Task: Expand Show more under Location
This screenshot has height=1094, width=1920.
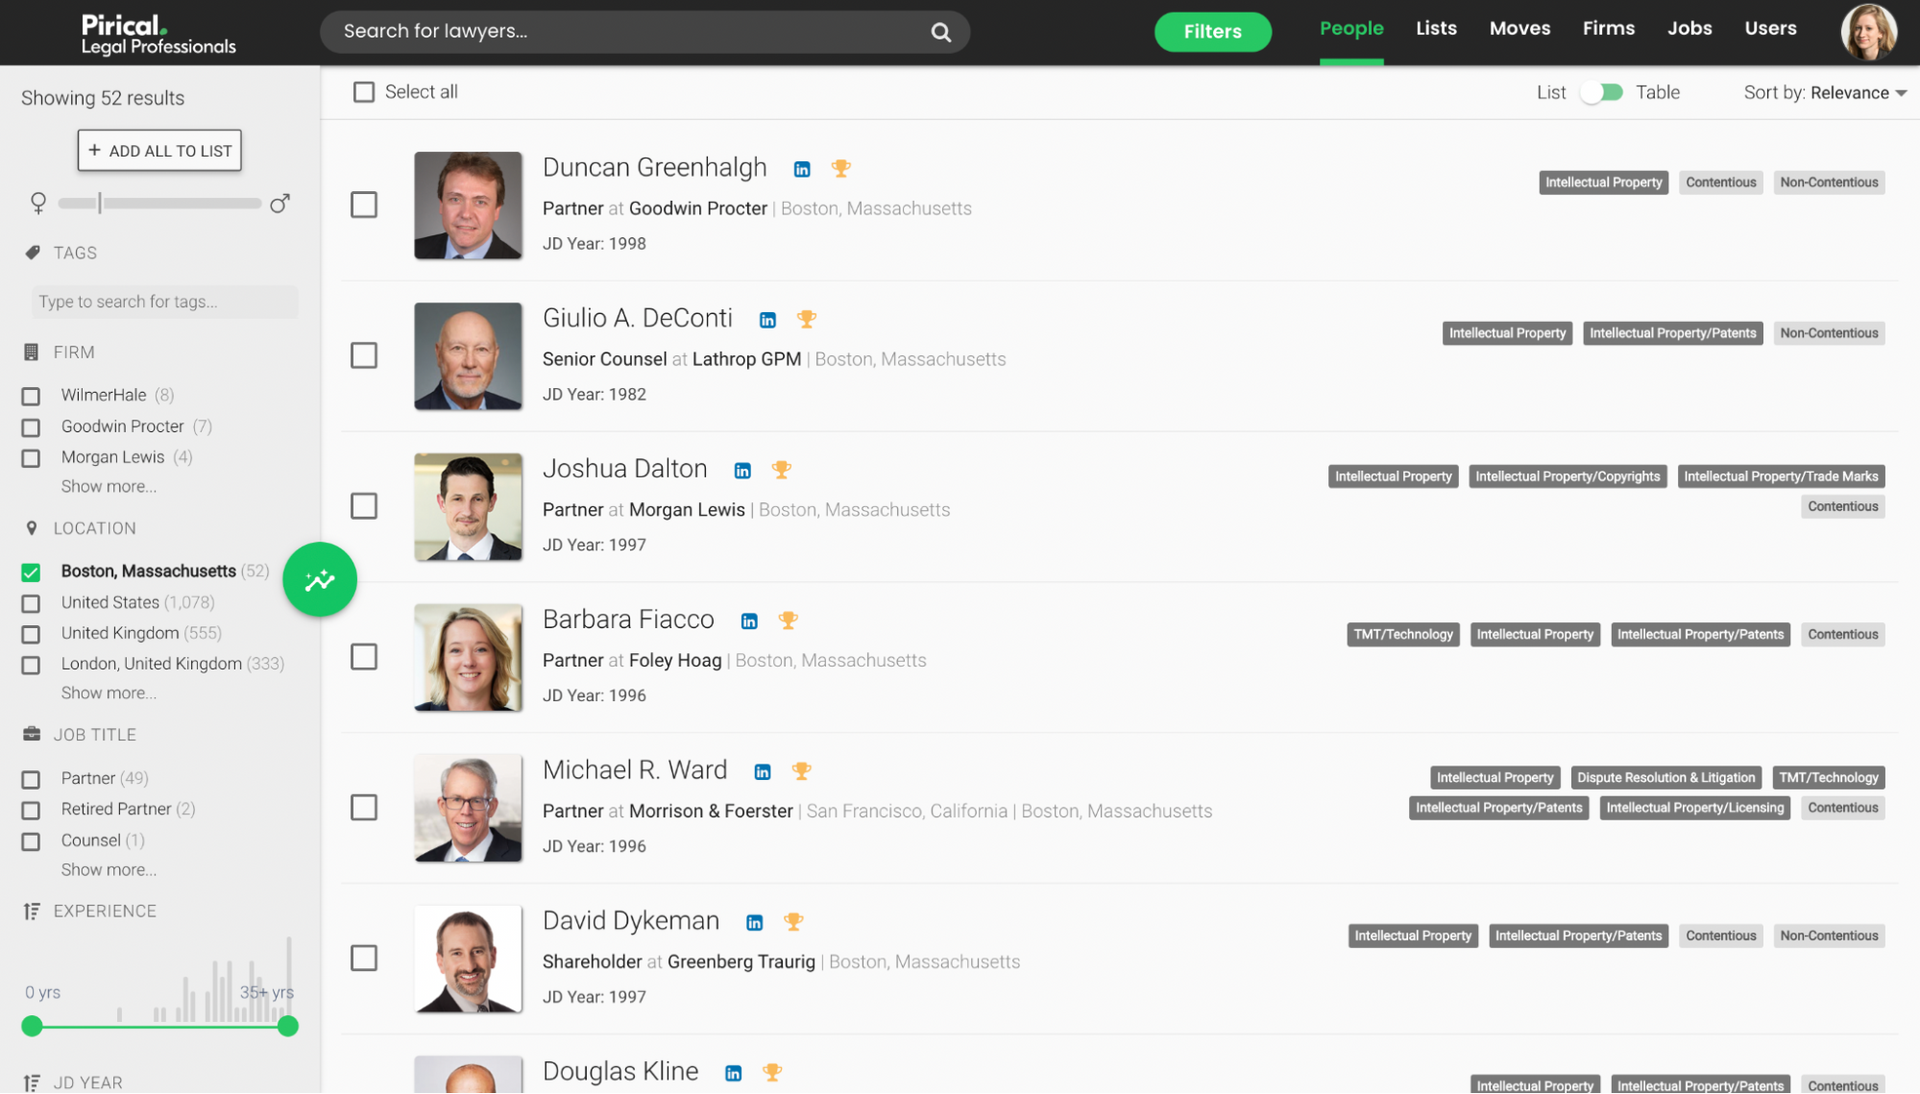Action: pos(108,693)
